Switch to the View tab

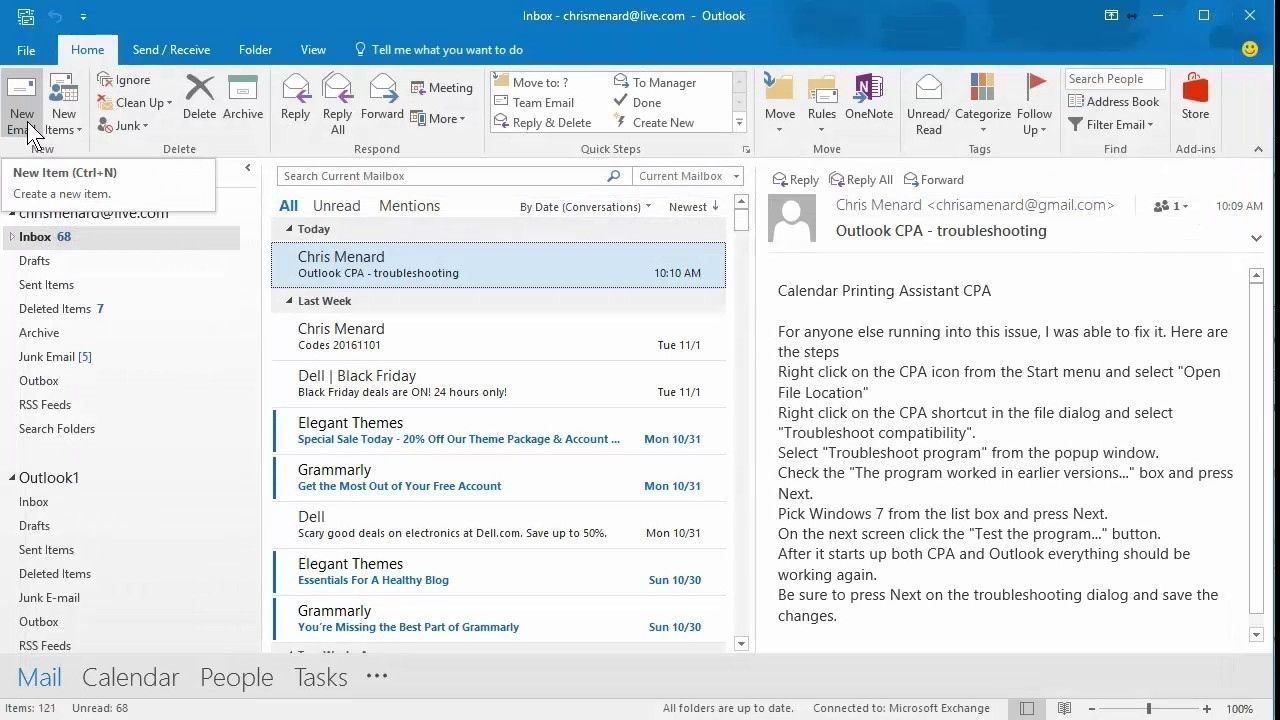click(x=313, y=50)
